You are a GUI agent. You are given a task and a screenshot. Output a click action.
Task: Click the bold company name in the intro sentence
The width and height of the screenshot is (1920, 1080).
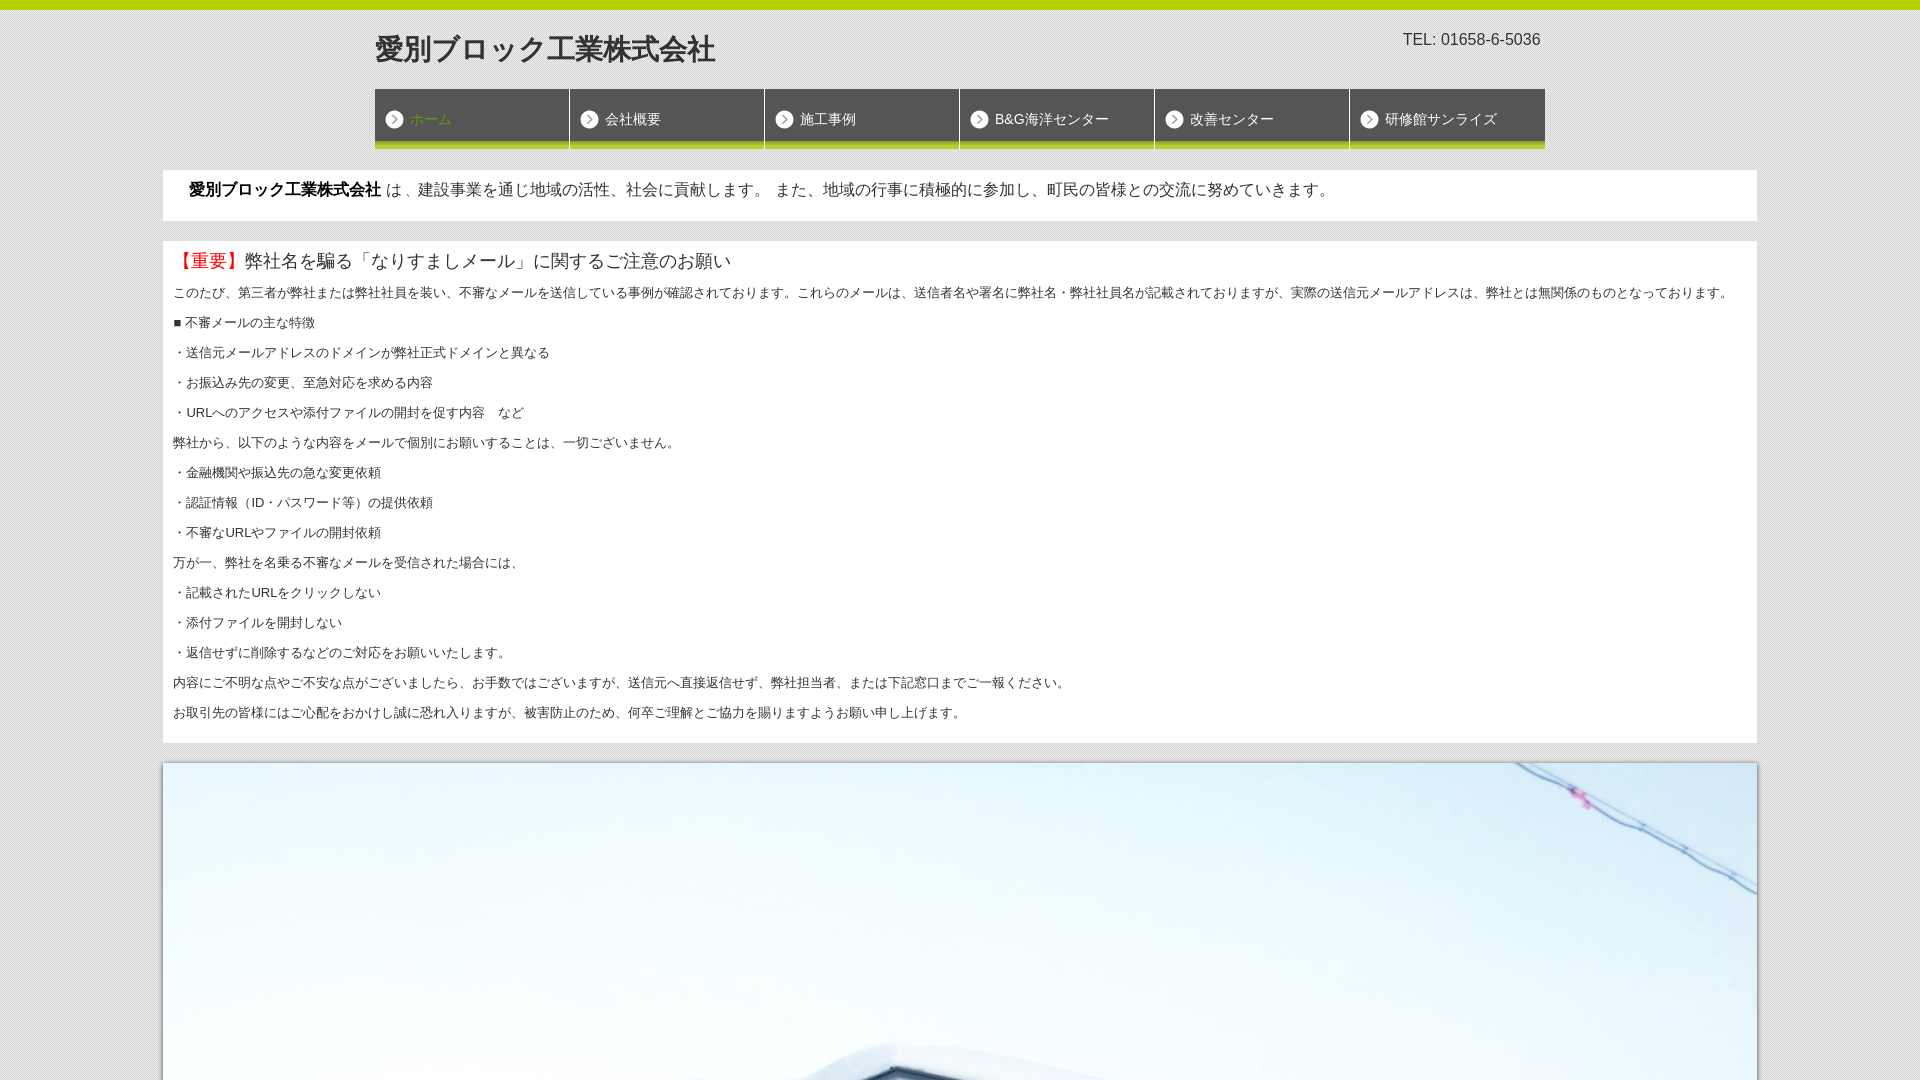coord(285,190)
